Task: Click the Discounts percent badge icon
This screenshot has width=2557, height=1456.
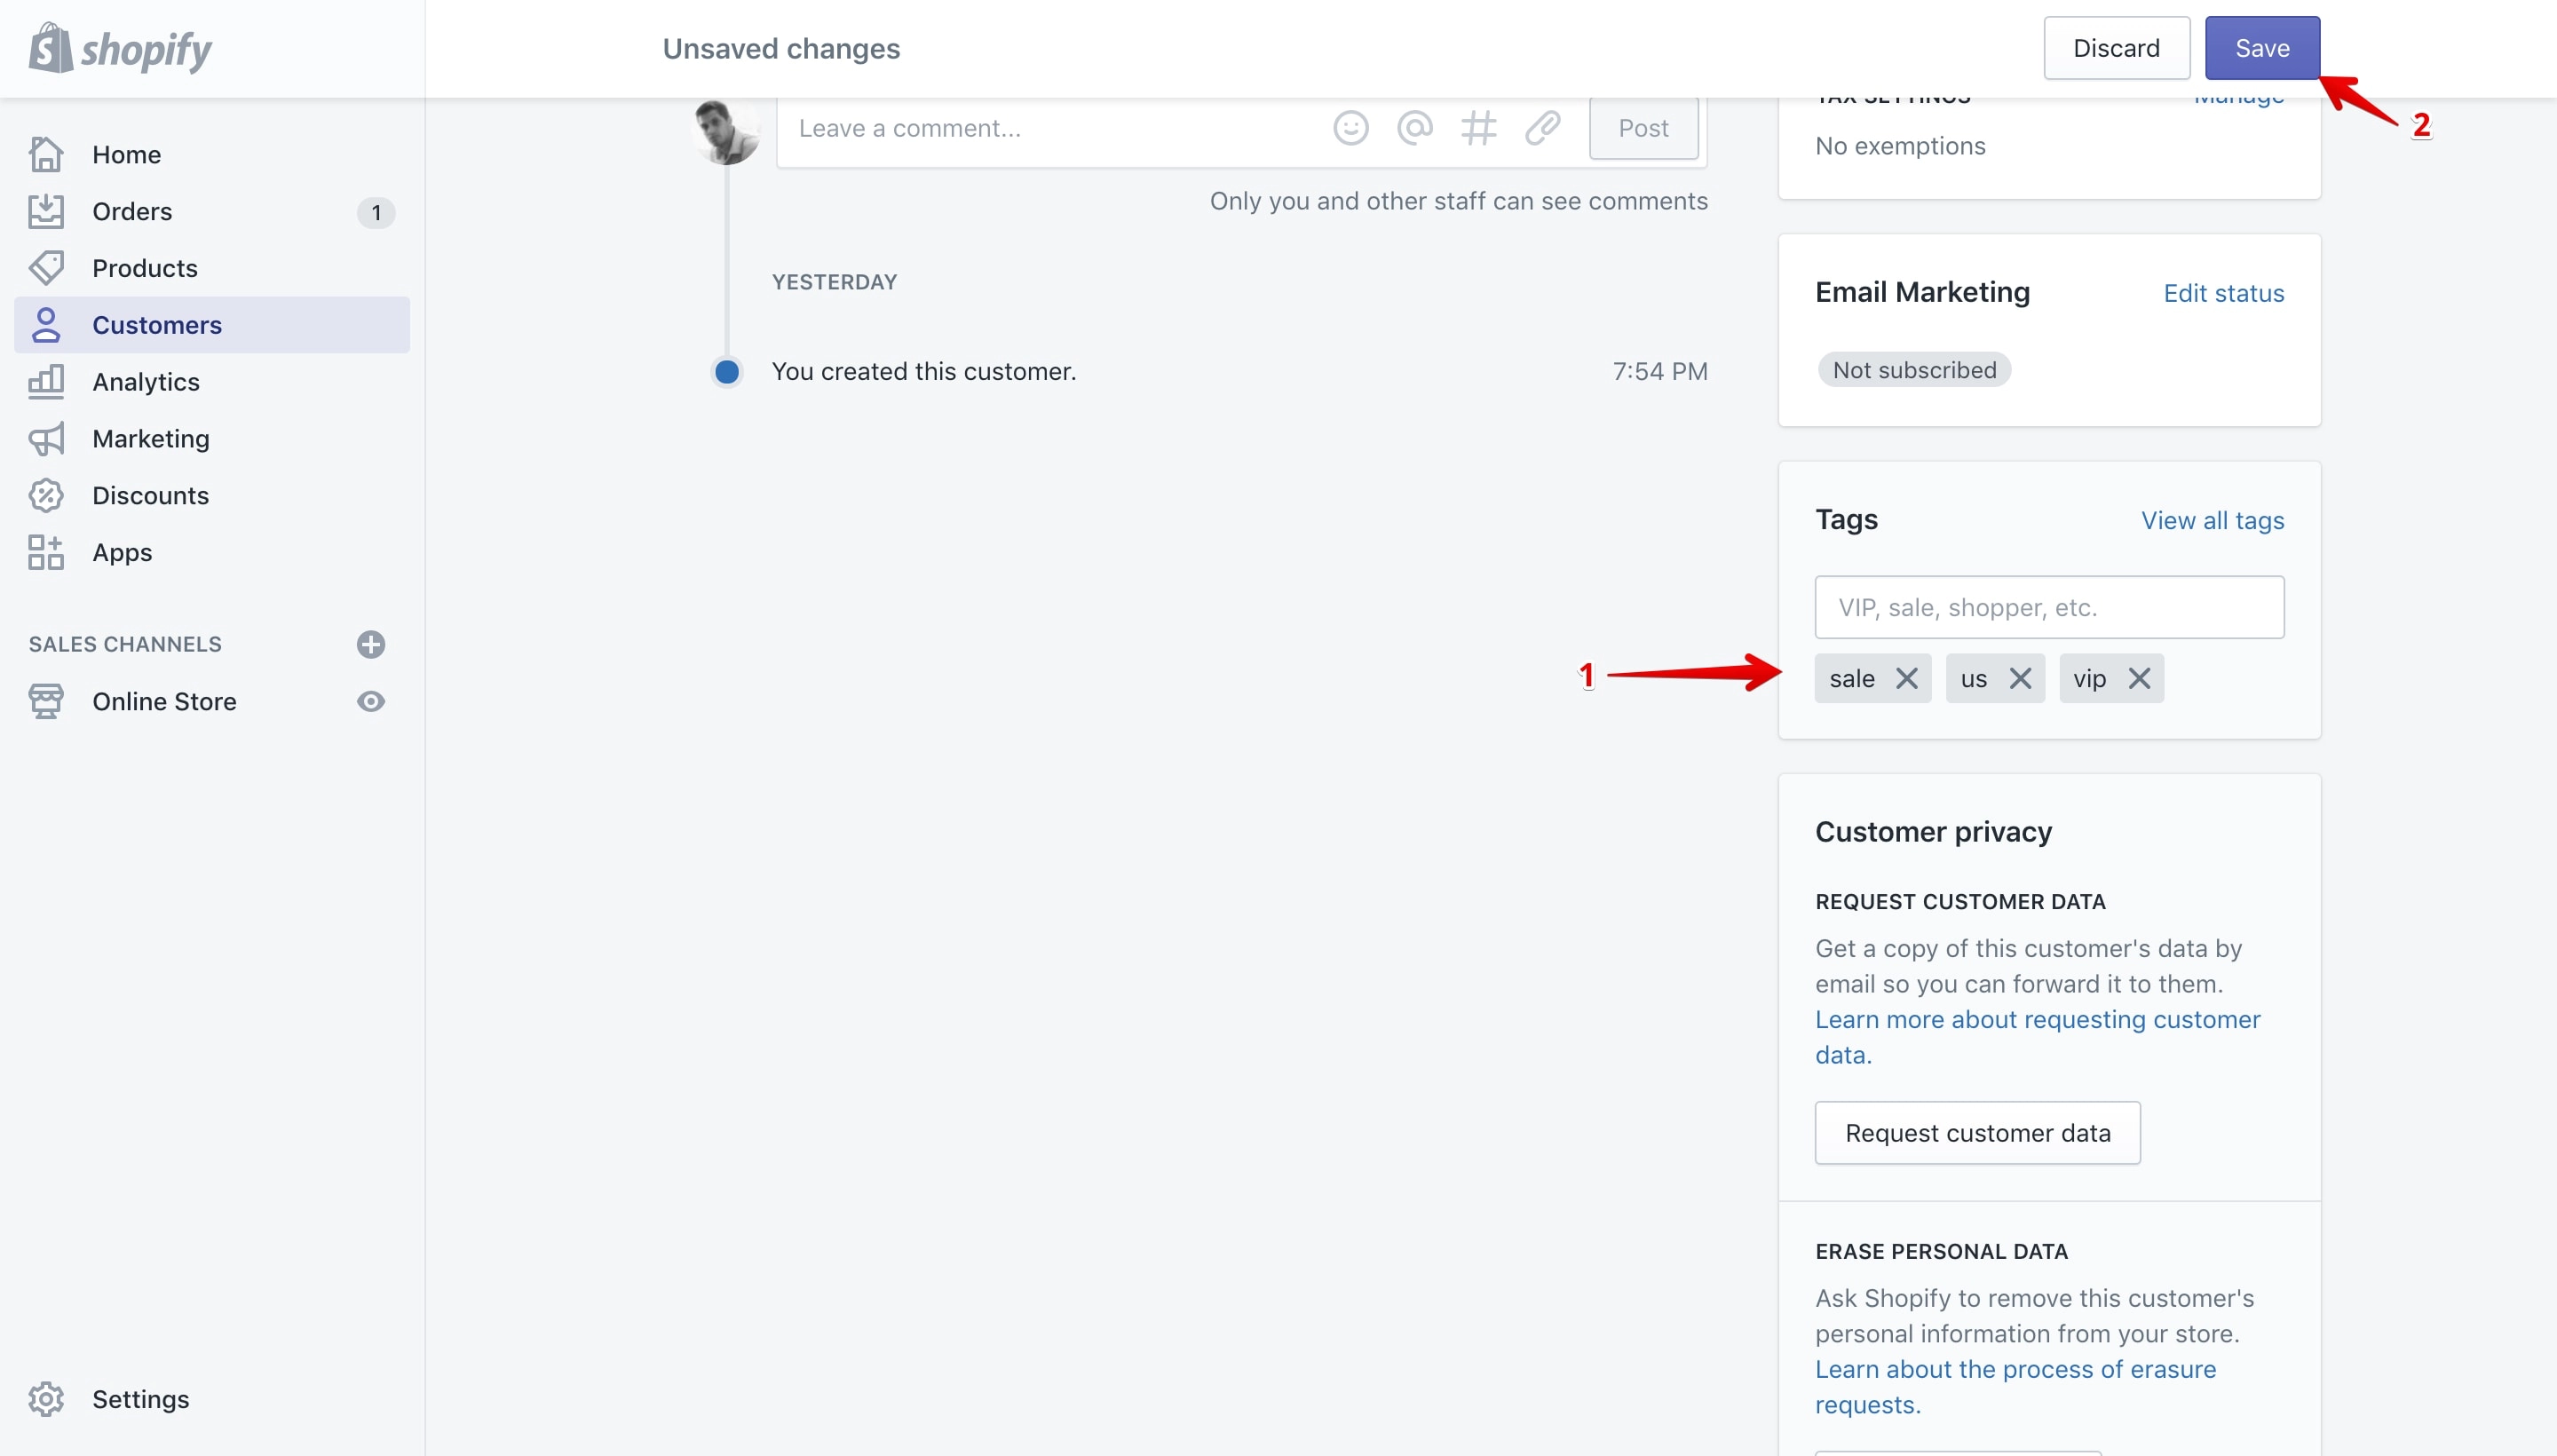Action: (46, 495)
